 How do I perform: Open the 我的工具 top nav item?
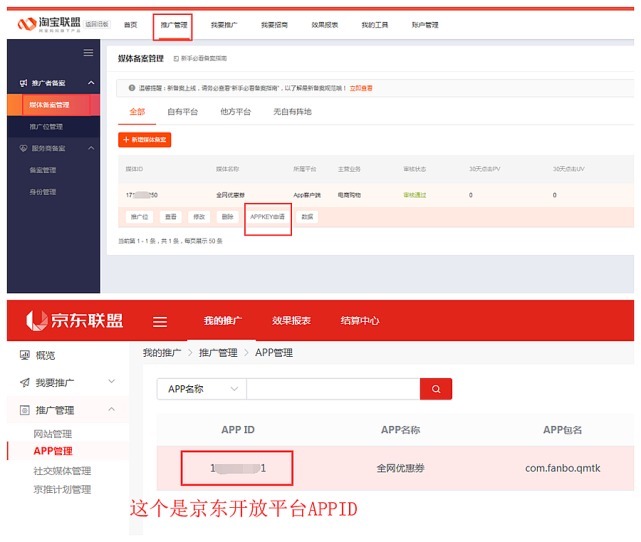tap(375, 25)
